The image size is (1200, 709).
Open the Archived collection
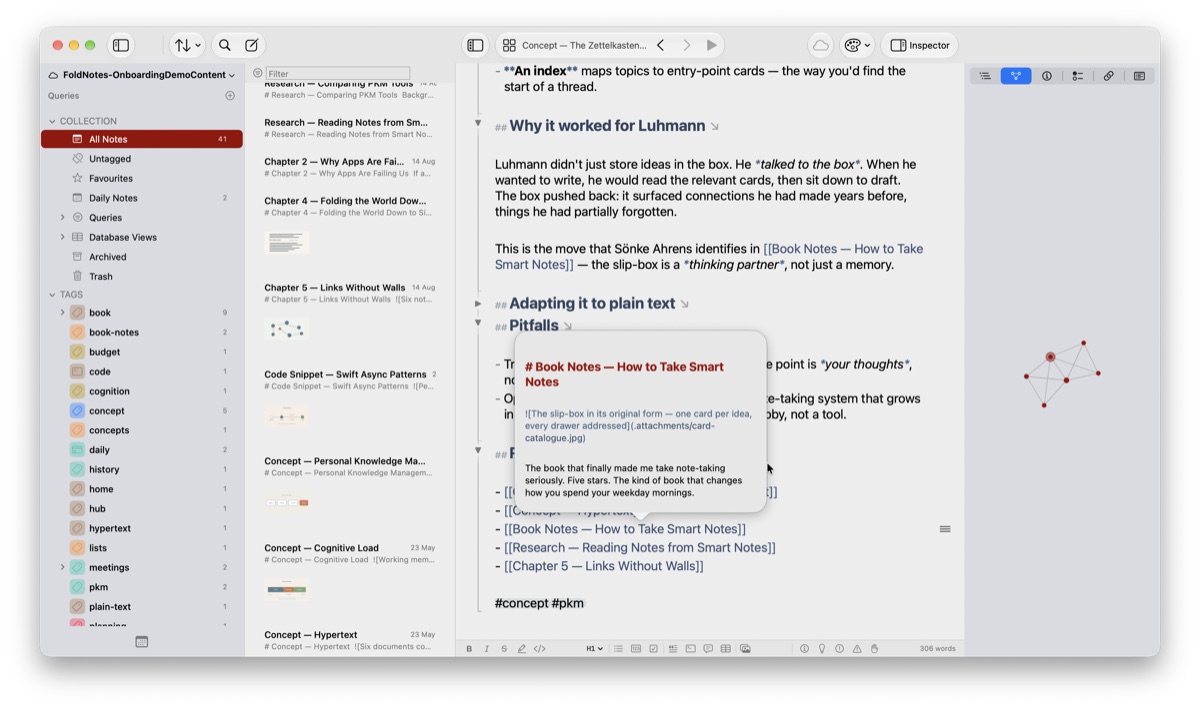point(142,257)
